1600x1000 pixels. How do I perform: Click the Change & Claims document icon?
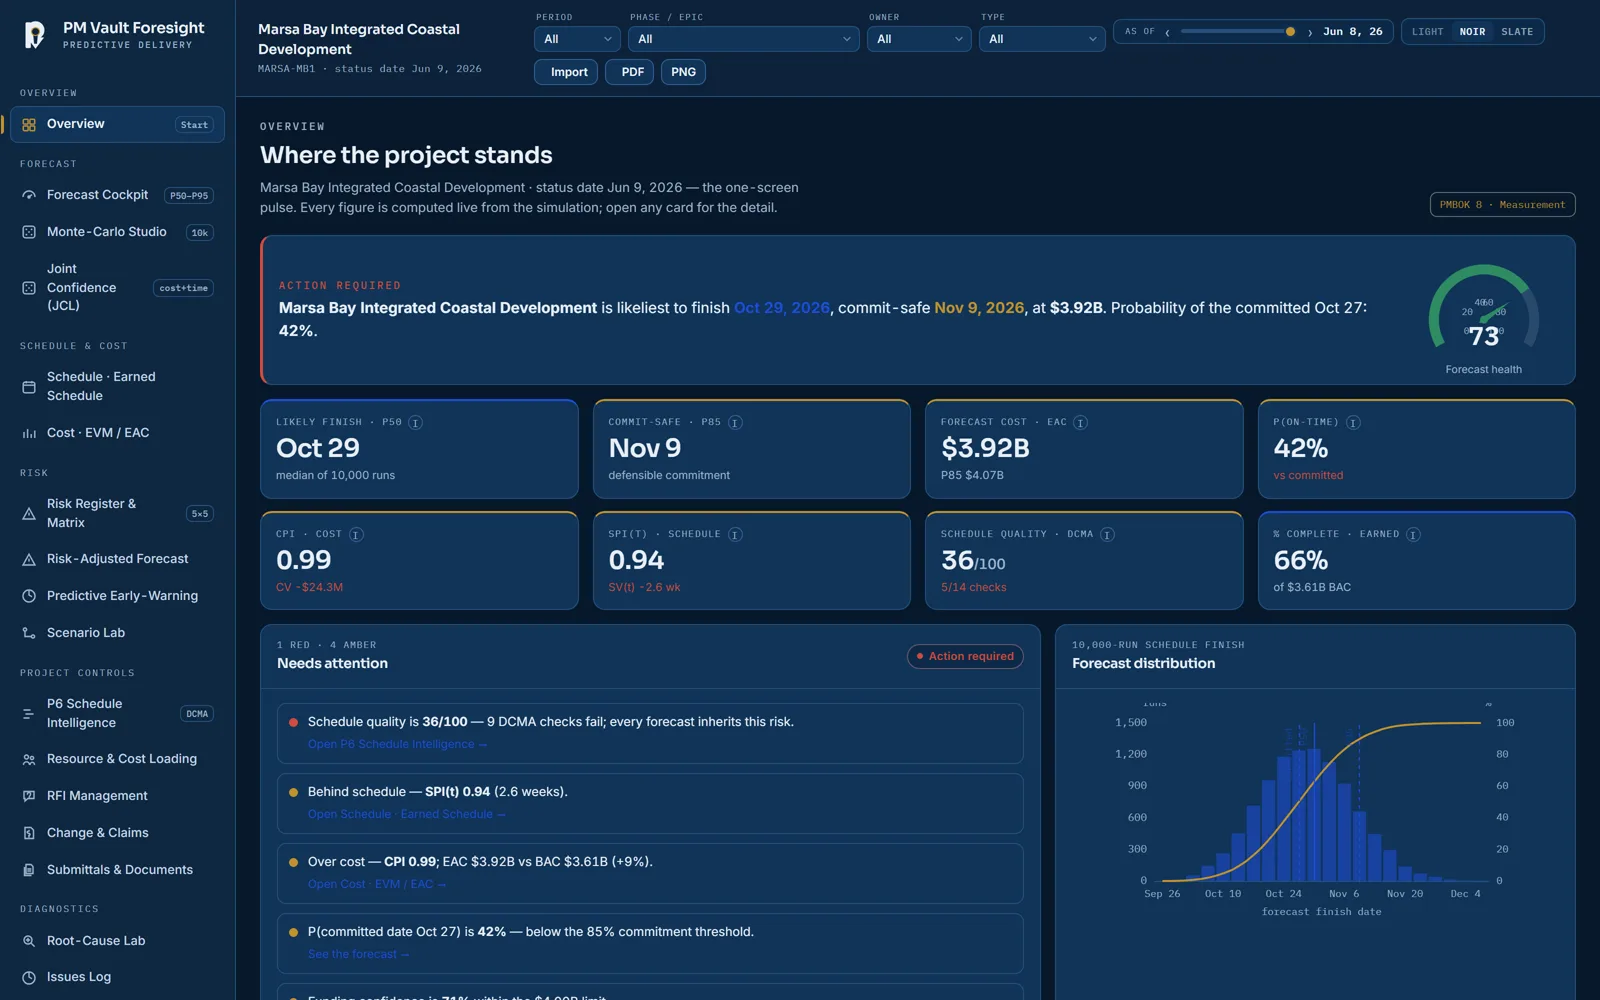click(x=29, y=833)
